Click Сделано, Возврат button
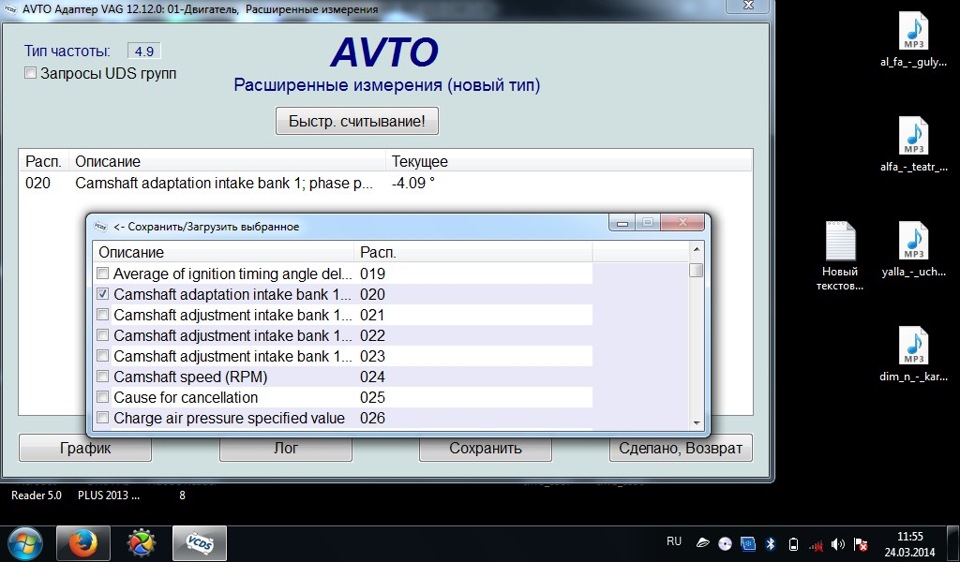960x562 pixels. point(681,448)
